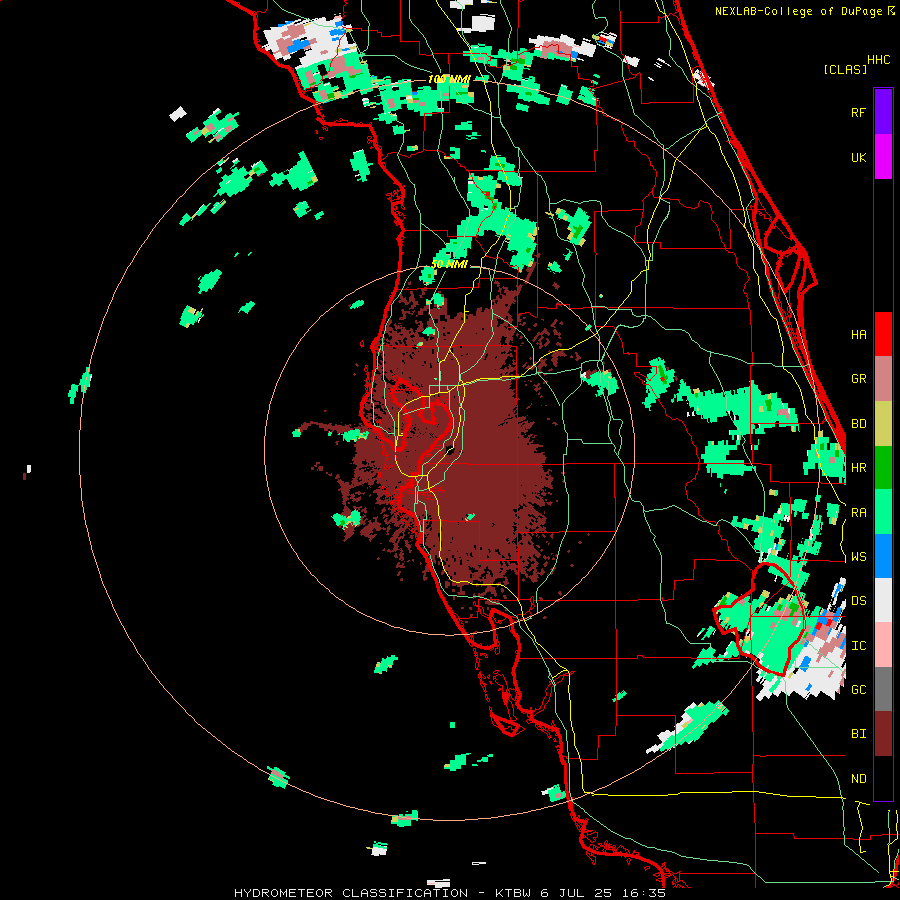This screenshot has height=900, width=900.
Task: Click the 'IC' legend label
Action: pos(858,646)
